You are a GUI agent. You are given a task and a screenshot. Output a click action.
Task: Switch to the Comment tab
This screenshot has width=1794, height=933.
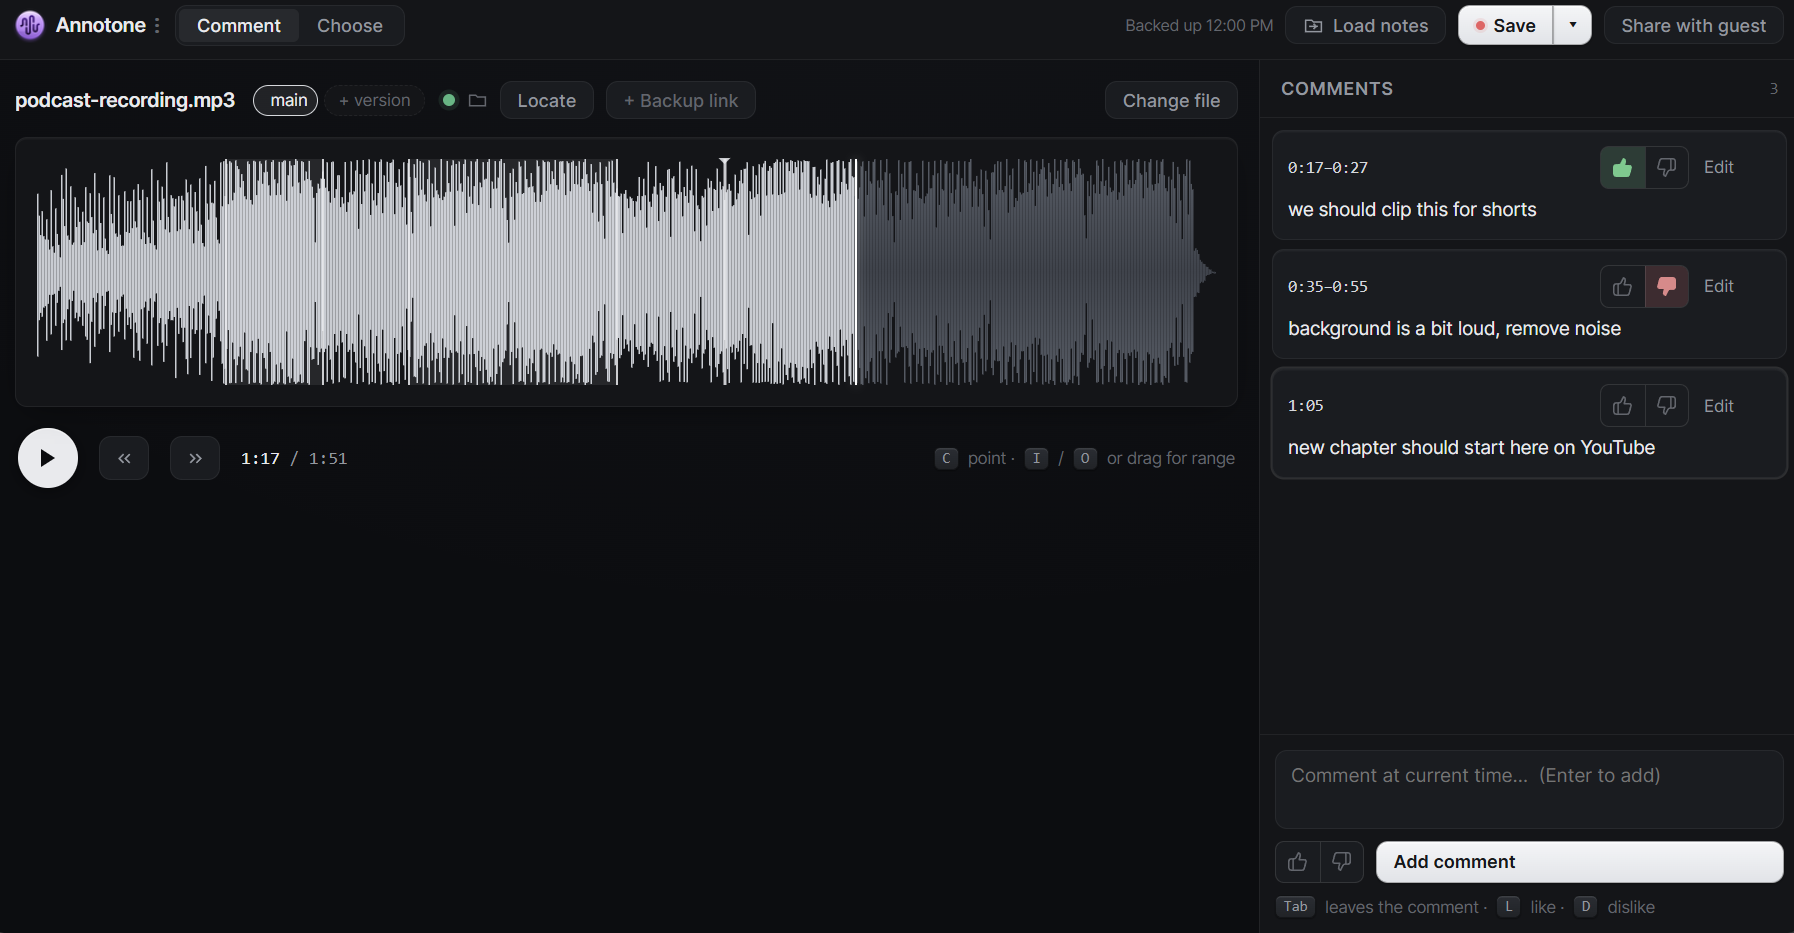[238, 25]
